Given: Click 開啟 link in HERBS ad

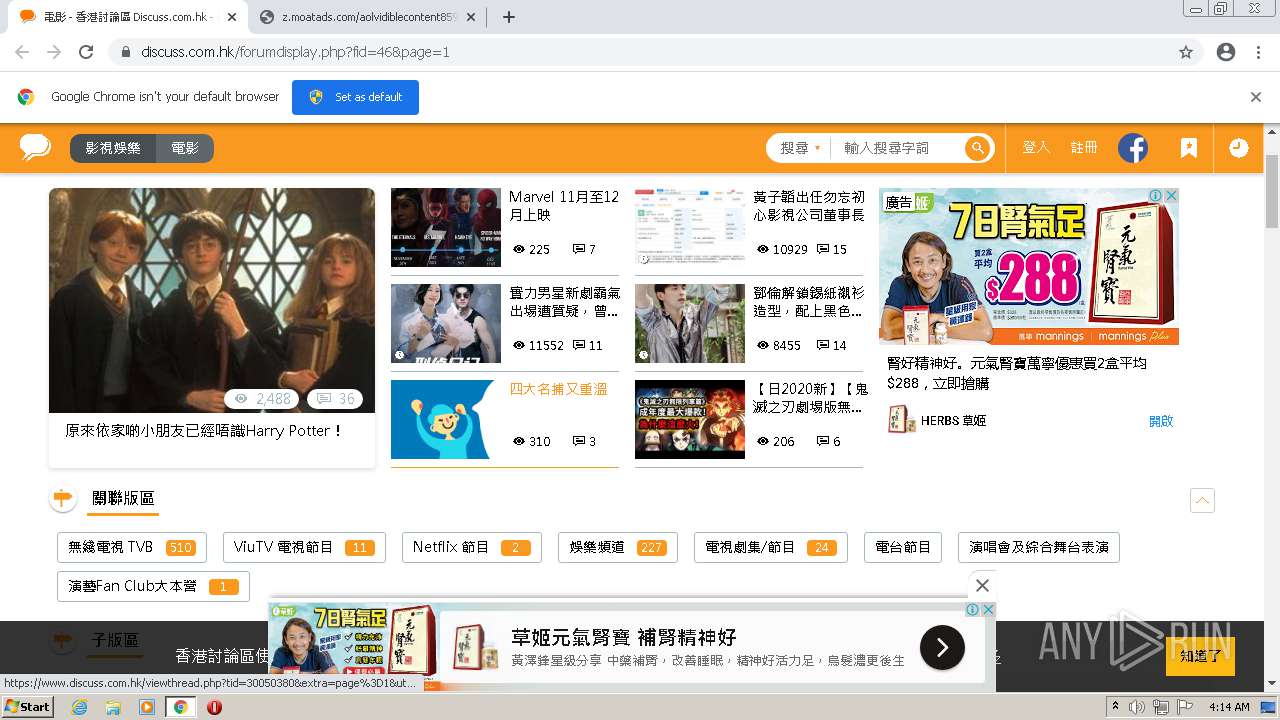Looking at the screenshot, I should tap(1161, 420).
